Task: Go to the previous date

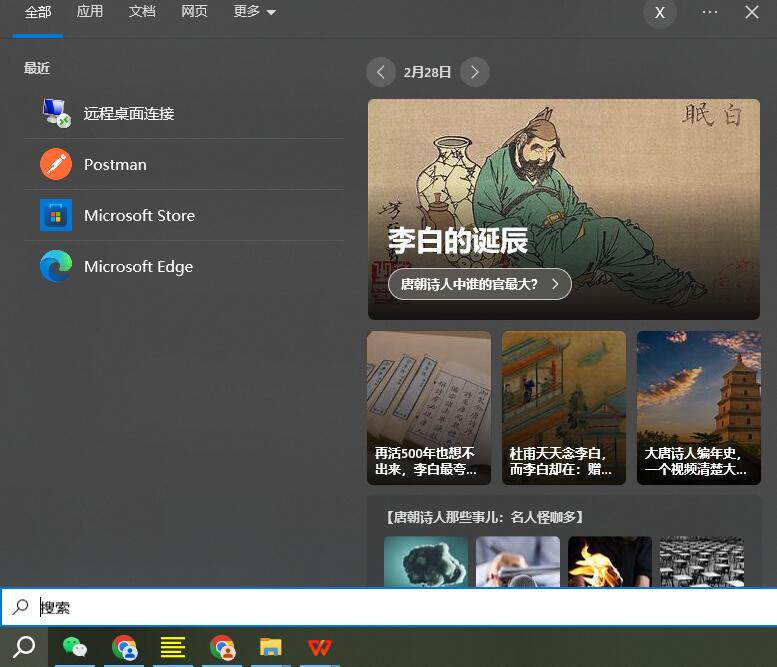Action: coord(381,72)
